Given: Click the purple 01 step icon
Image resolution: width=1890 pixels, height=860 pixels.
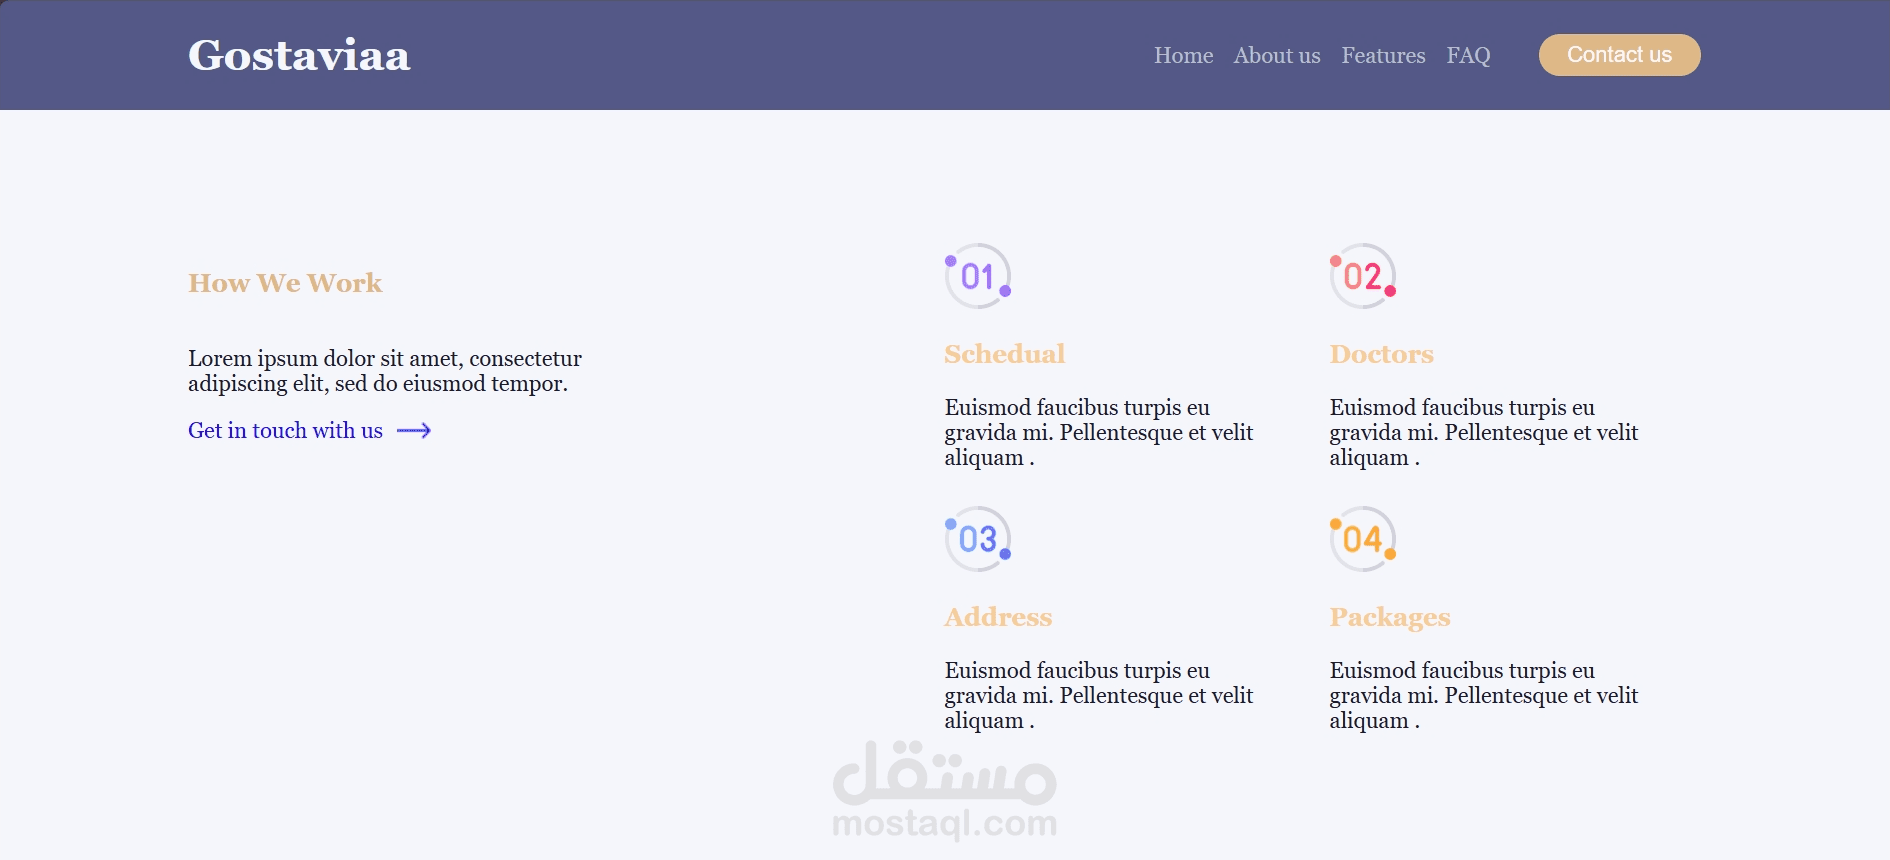Looking at the screenshot, I should (978, 276).
